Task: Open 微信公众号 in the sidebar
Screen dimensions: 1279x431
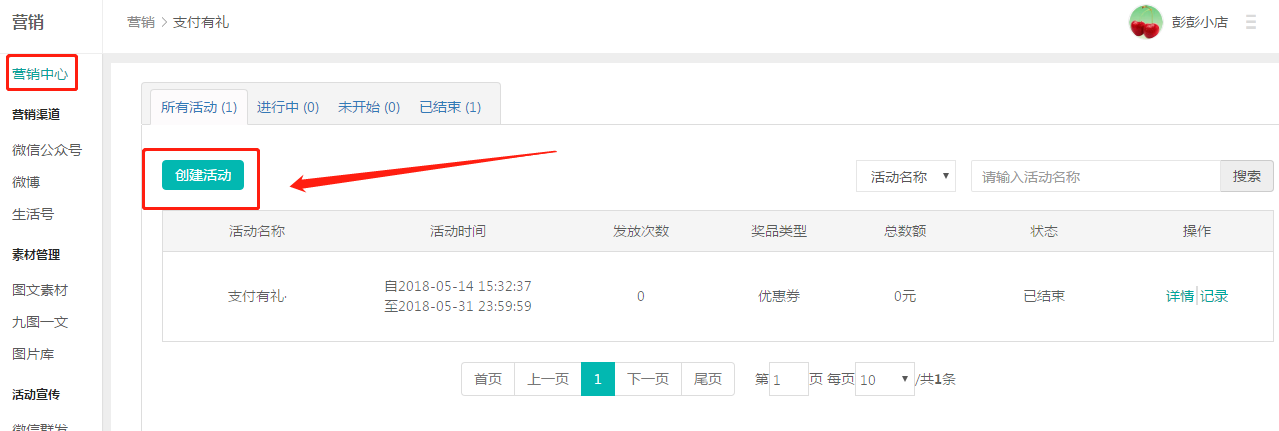Action: pyautogui.click(x=47, y=150)
